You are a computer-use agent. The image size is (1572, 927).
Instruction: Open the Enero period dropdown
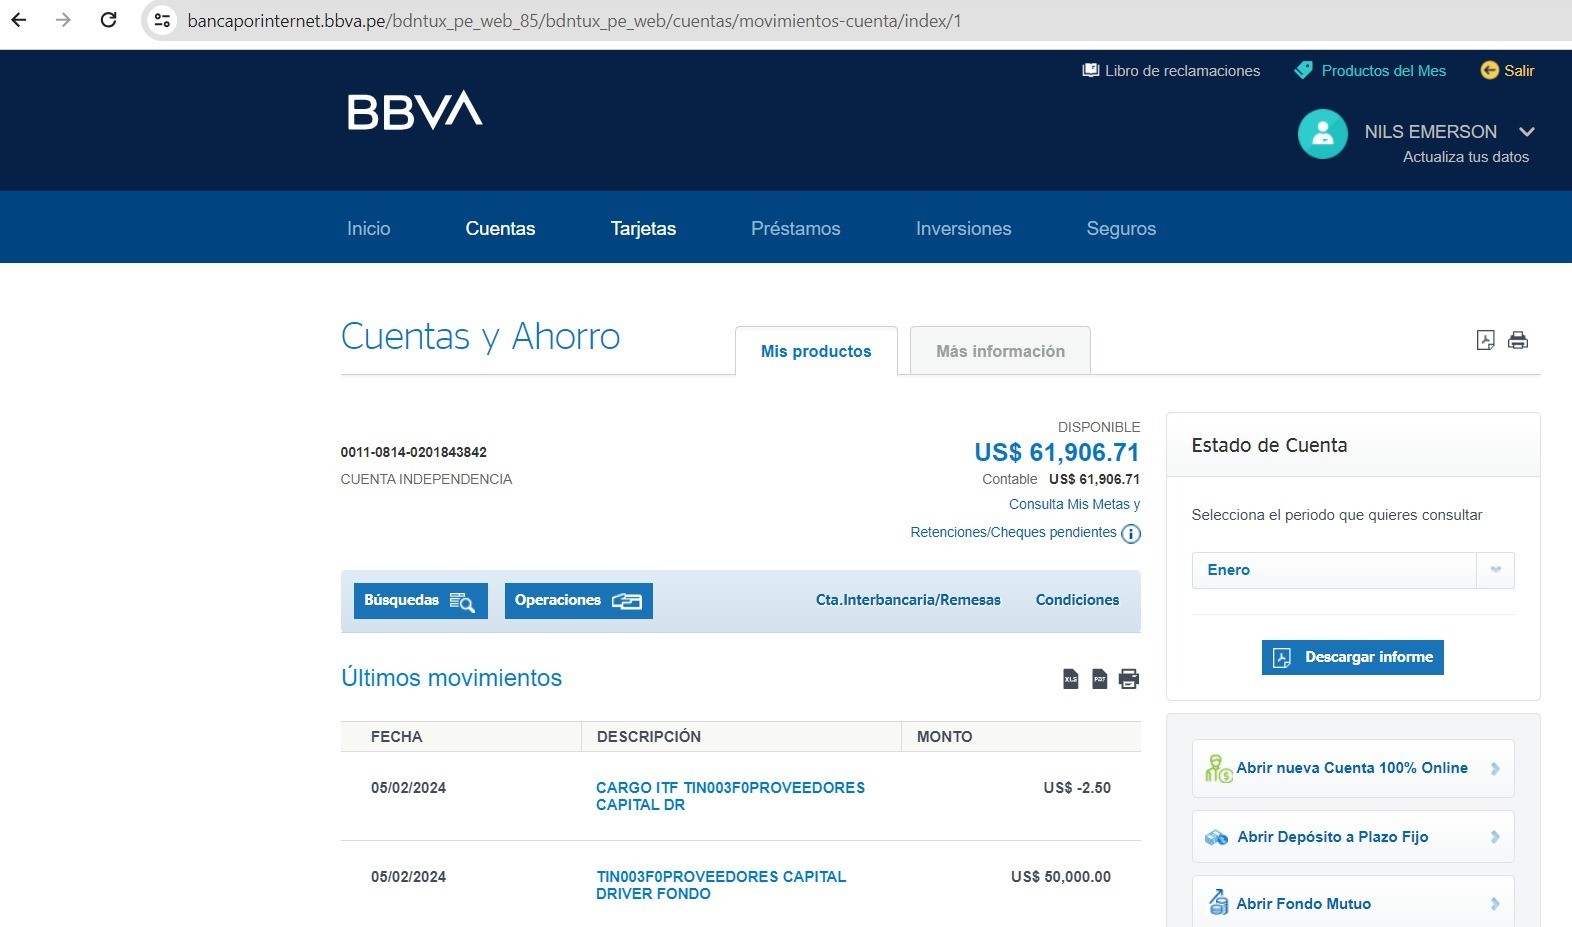(1352, 570)
